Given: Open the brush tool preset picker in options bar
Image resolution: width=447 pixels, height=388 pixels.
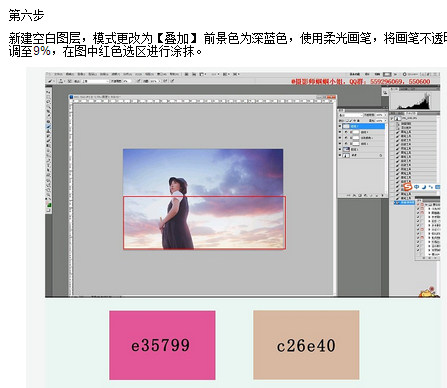Looking at the screenshot, I should [x=51, y=81].
